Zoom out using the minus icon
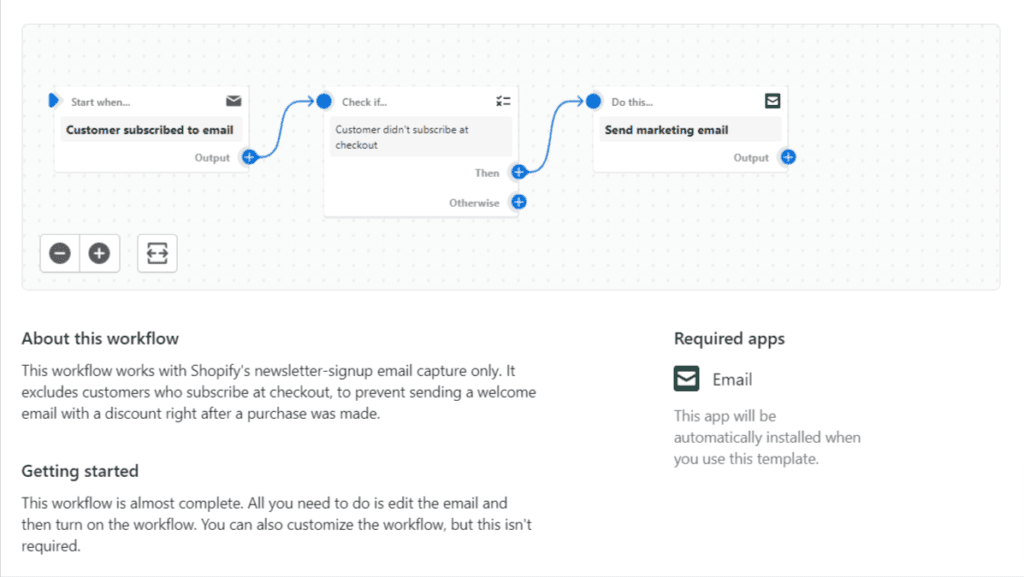Image resolution: width=1024 pixels, height=577 pixels. (59, 253)
